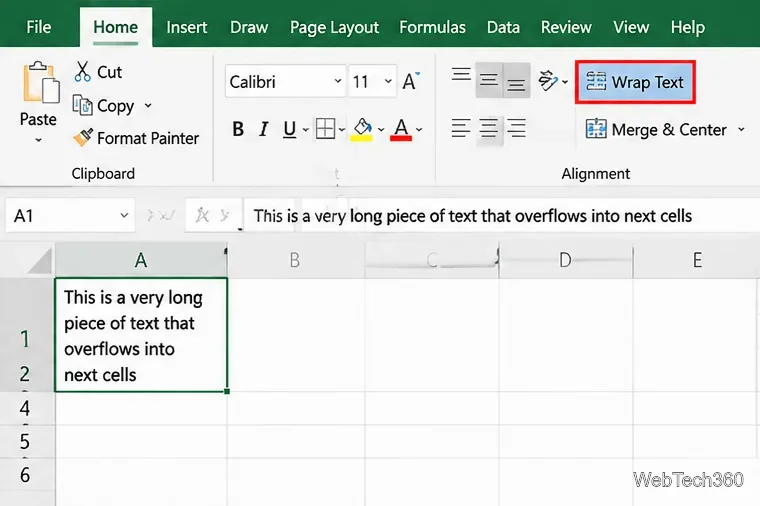Expand orientation dropdown arrow
The width and height of the screenshot is (760, 506).
pyautogui.click(x=565, y=82)
